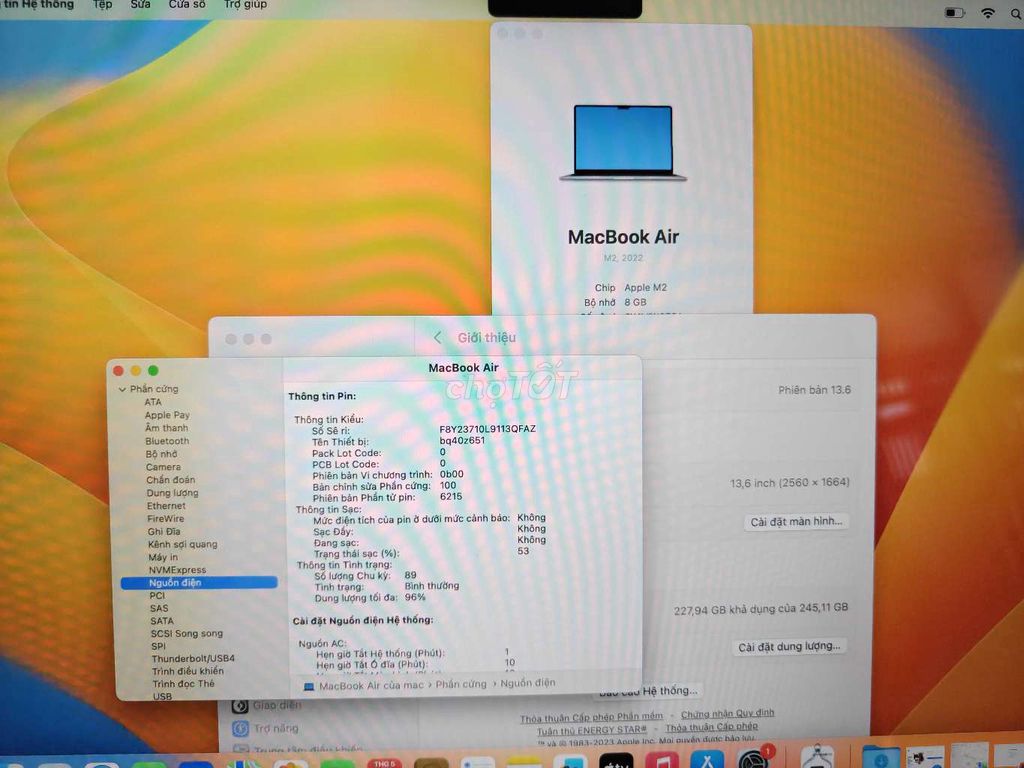Click 'Nguồn điện' in the path bar
This screenshot has height=768, width=1024.
pos(528,682)
